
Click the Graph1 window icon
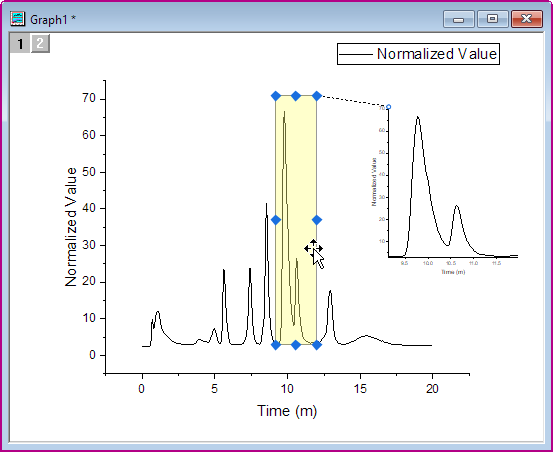[17, 19]
